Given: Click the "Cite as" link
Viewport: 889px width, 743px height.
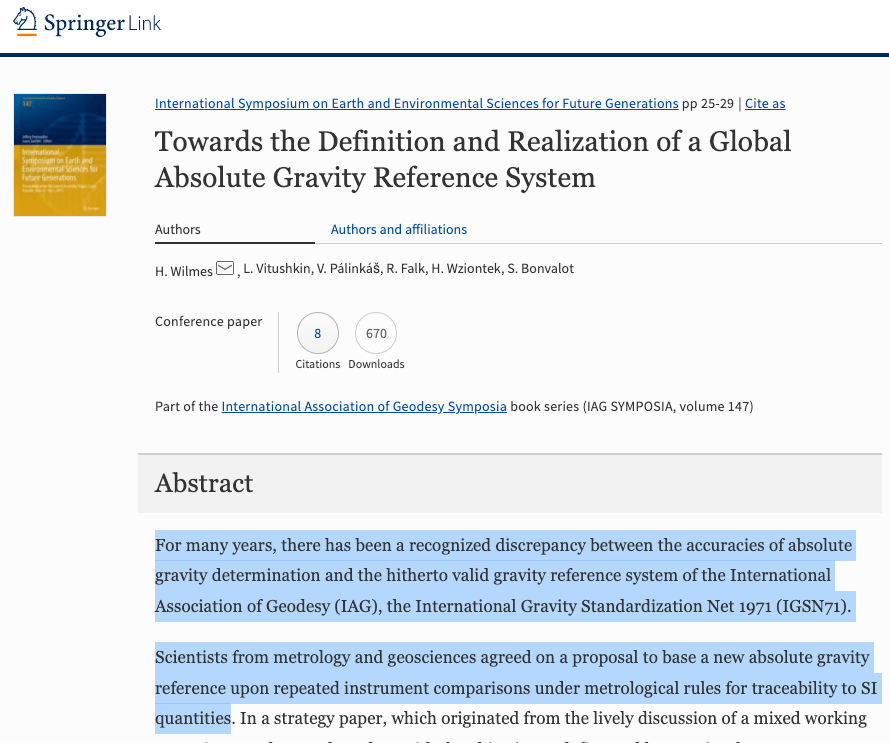Looking at the screenshot, I should [x=765, y=103].
